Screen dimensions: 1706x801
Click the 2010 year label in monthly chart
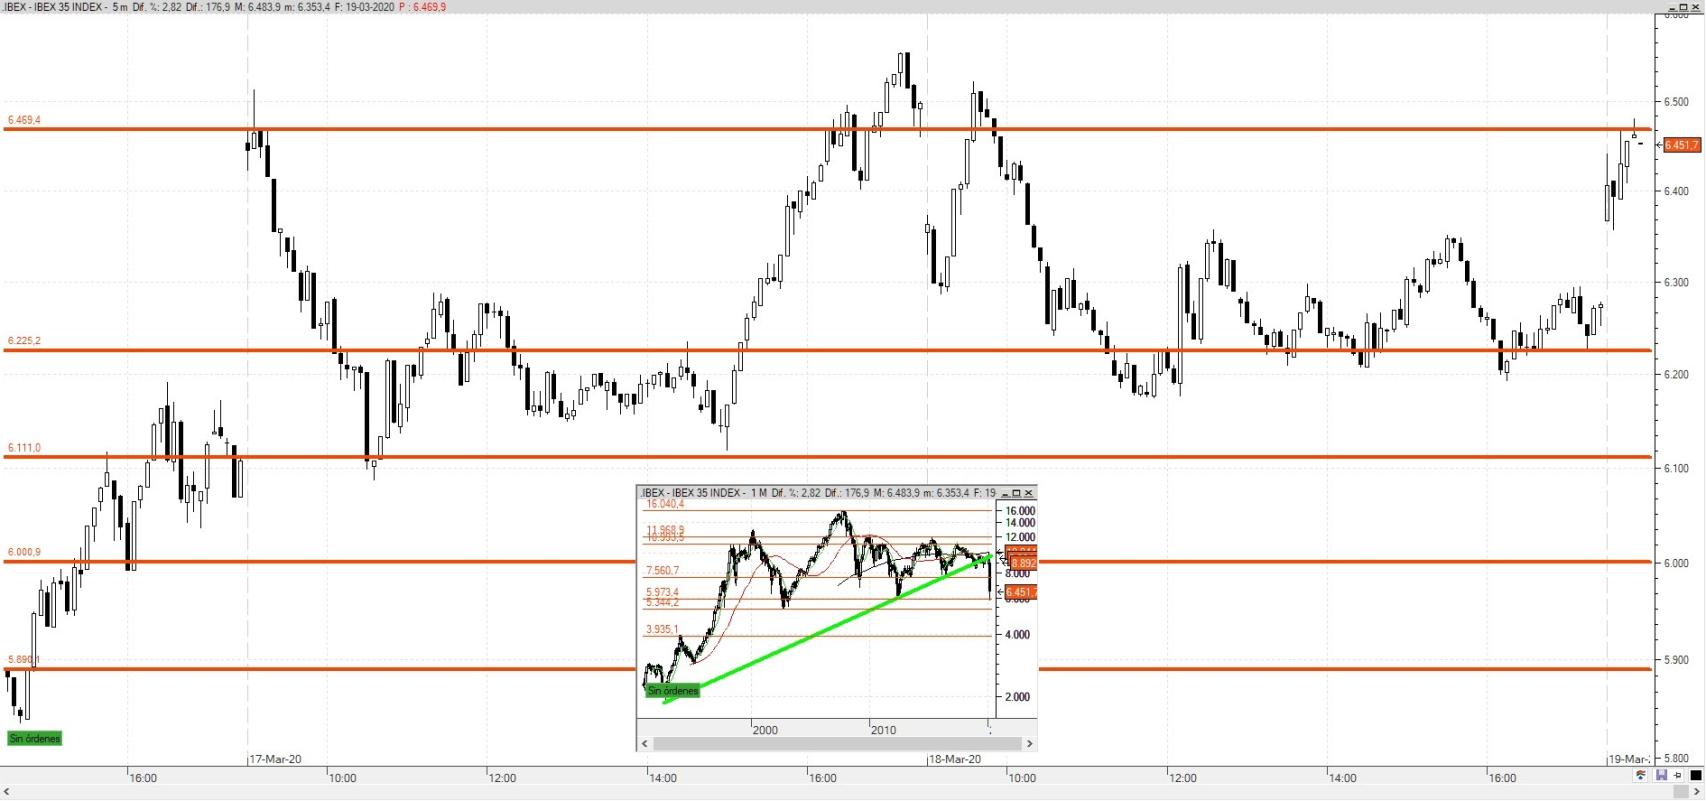(x=883, y=730)
